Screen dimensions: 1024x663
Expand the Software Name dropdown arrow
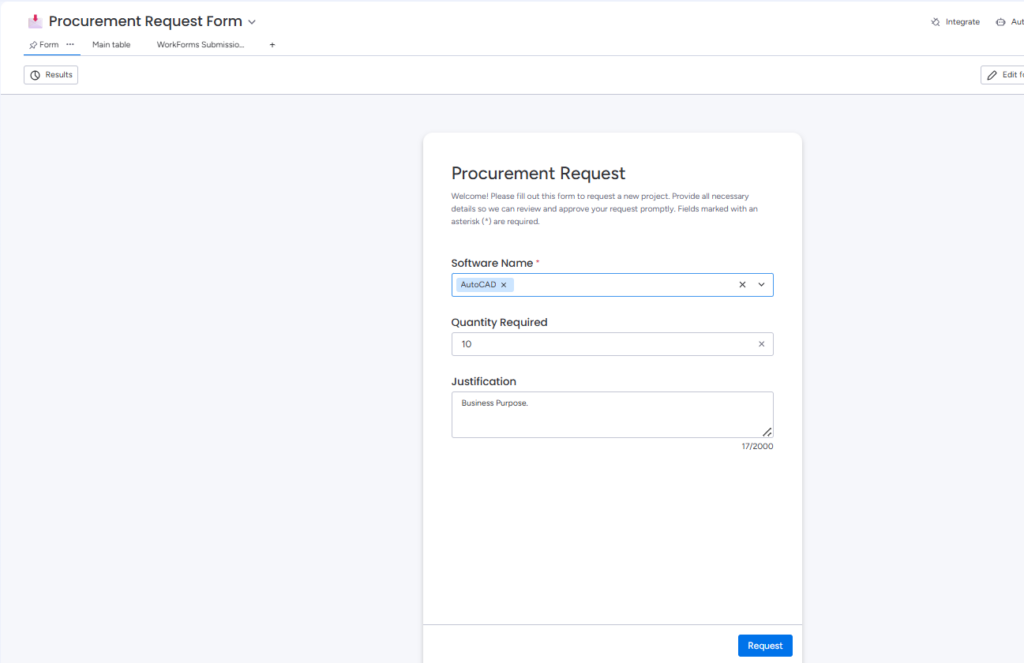click(x=761, y=285)
